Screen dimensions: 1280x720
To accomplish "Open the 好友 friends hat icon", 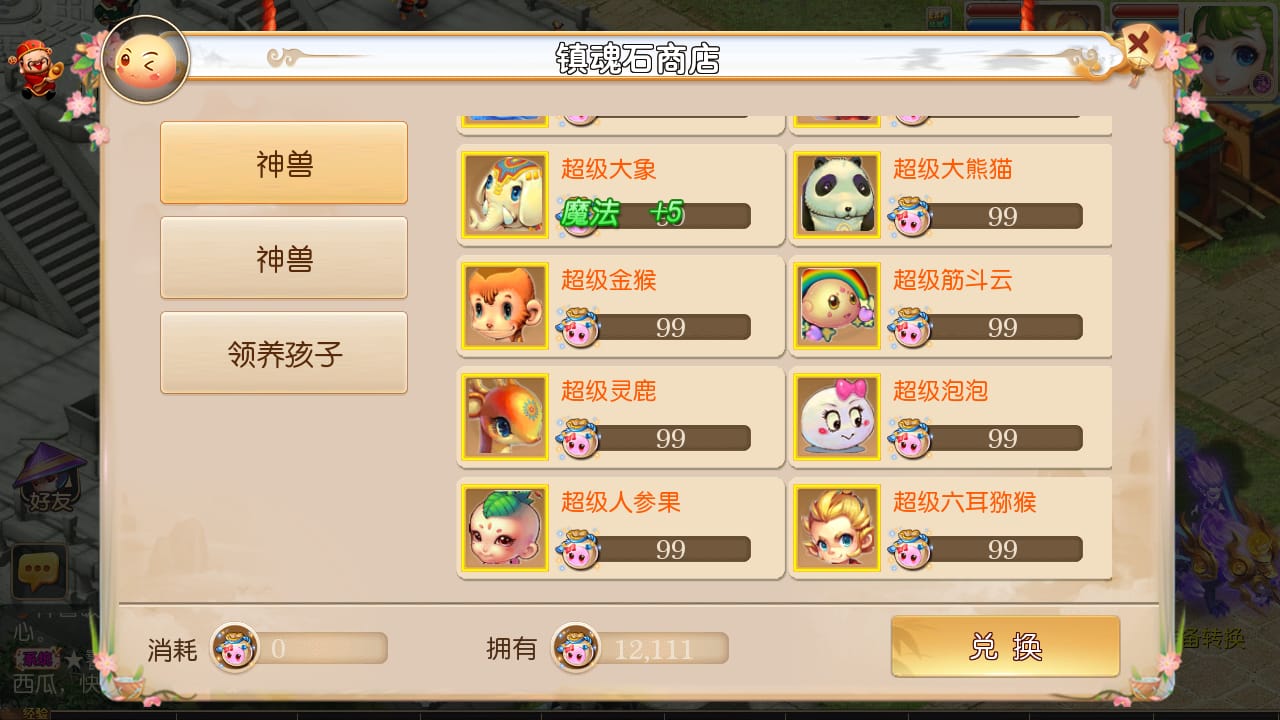I will click(x=50, y=480).
